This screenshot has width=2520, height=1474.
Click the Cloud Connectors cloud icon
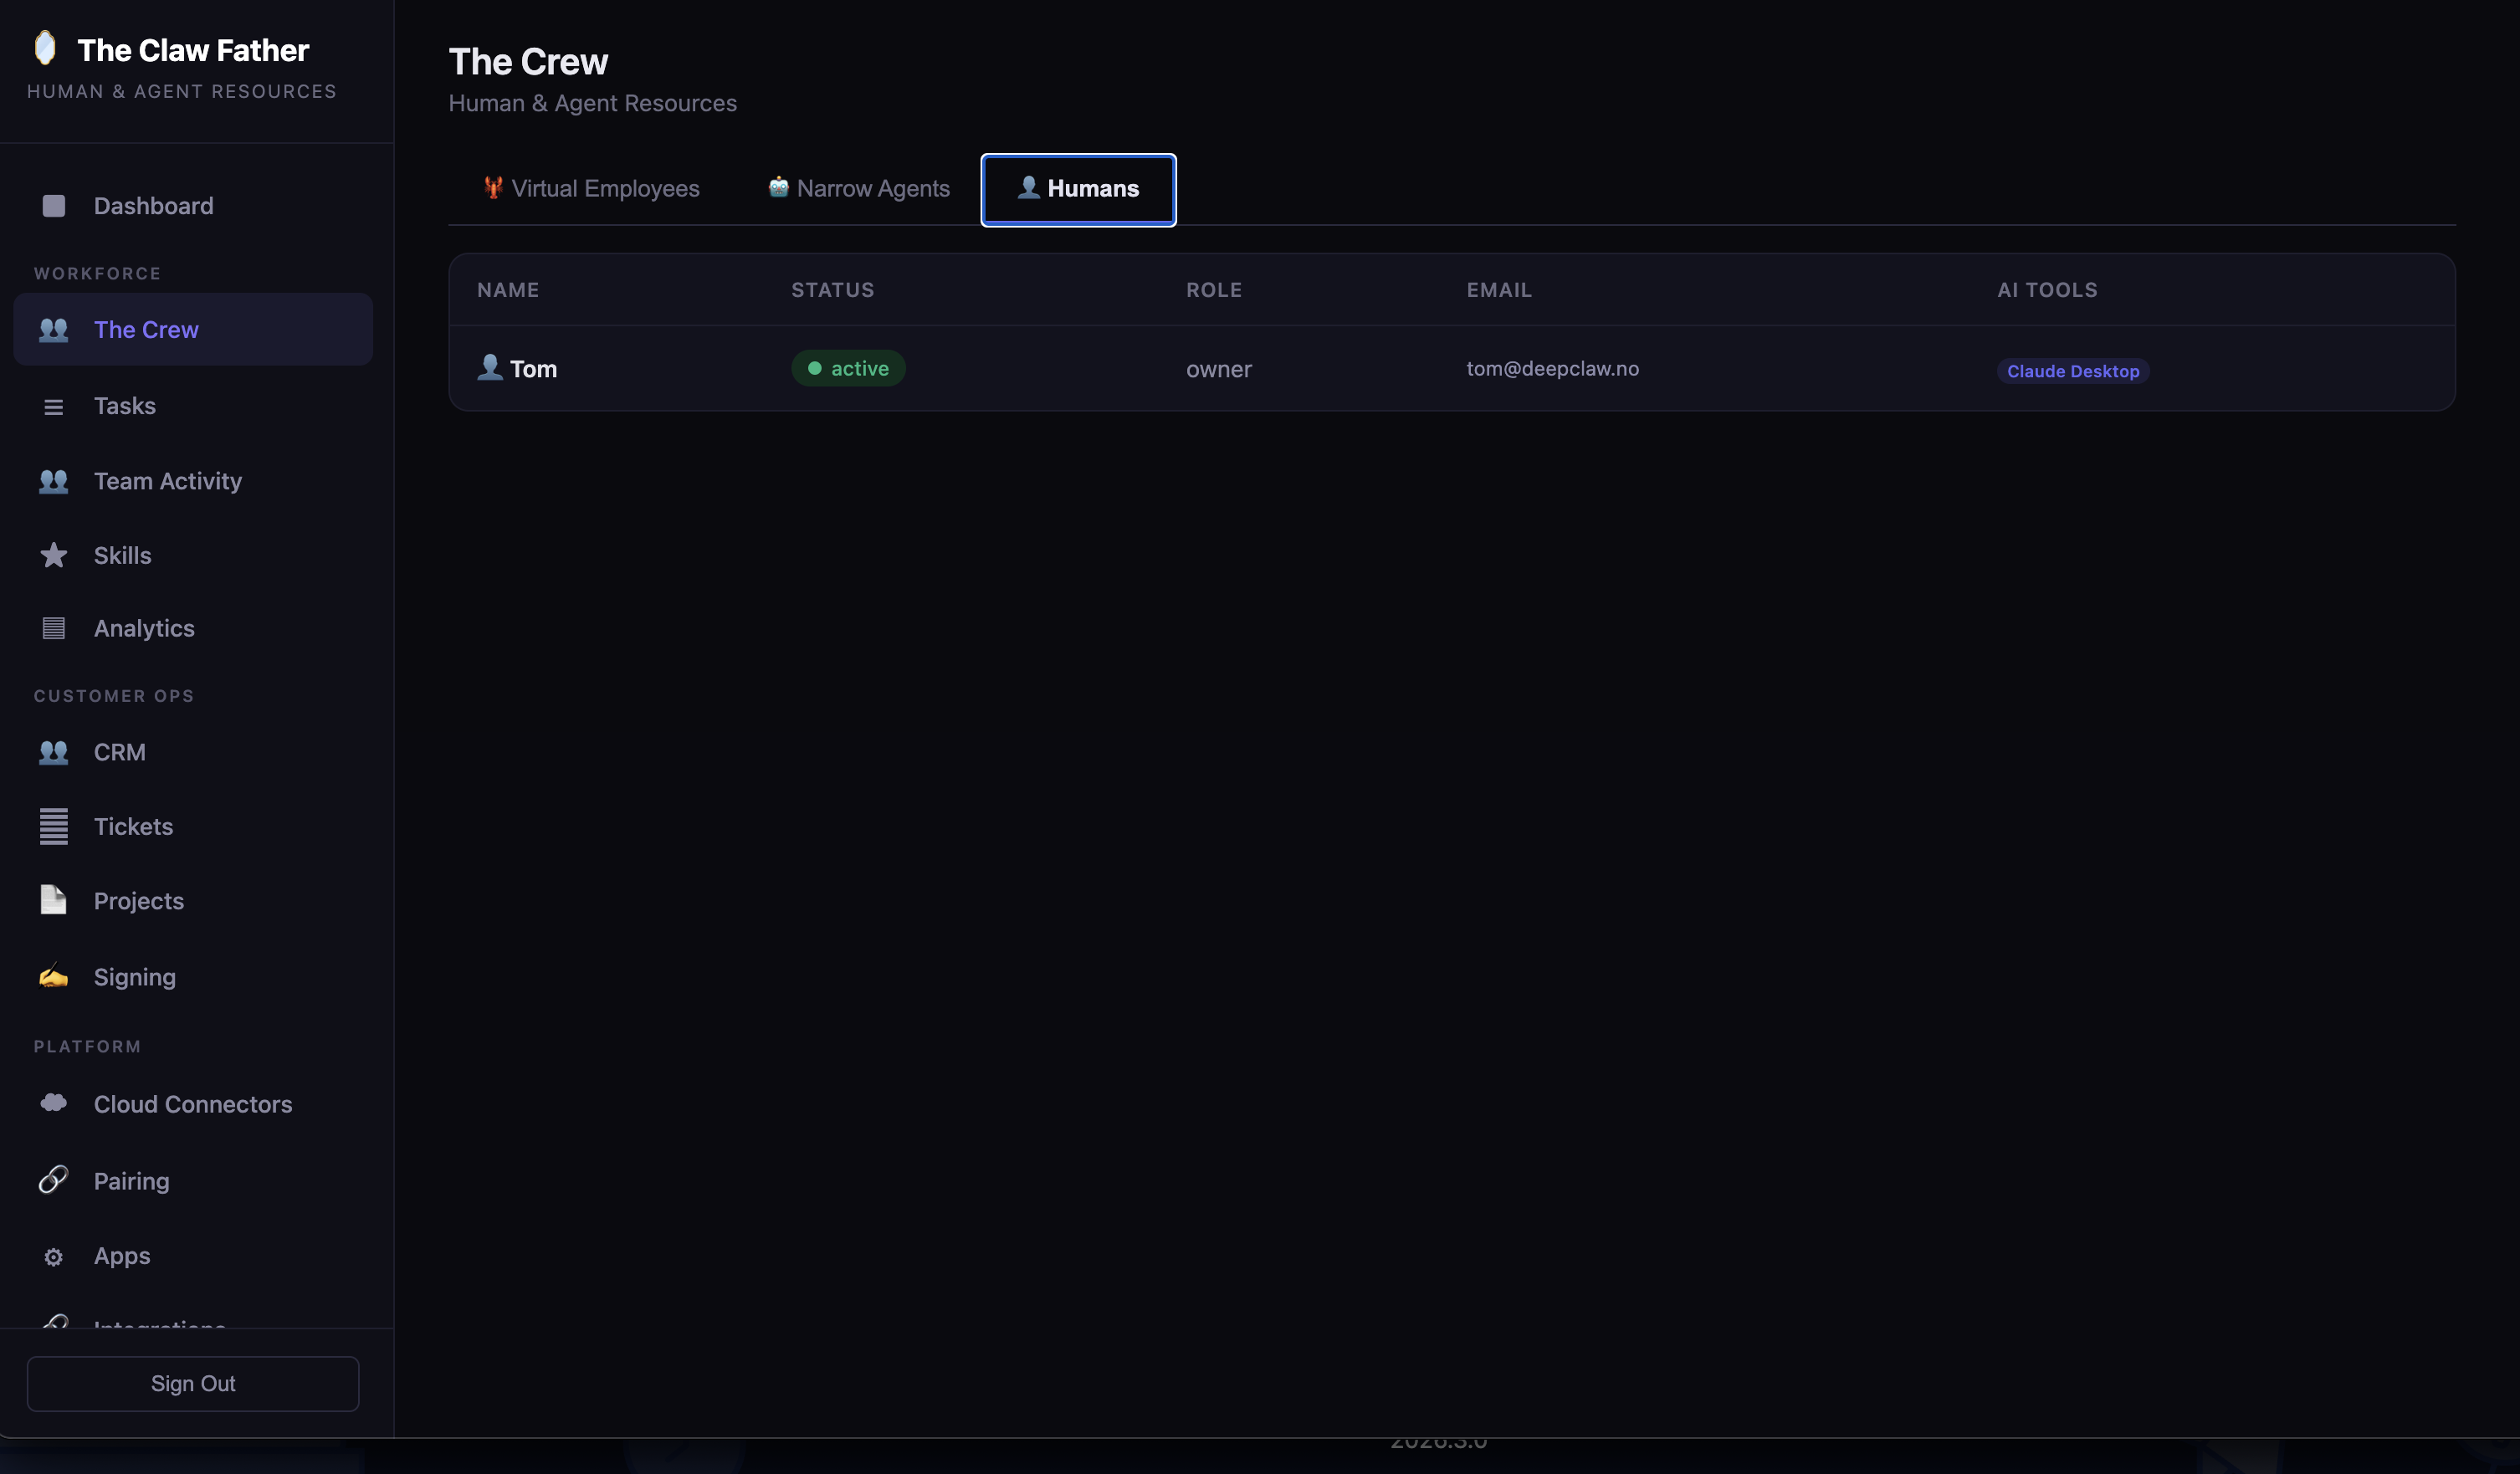53,1103
